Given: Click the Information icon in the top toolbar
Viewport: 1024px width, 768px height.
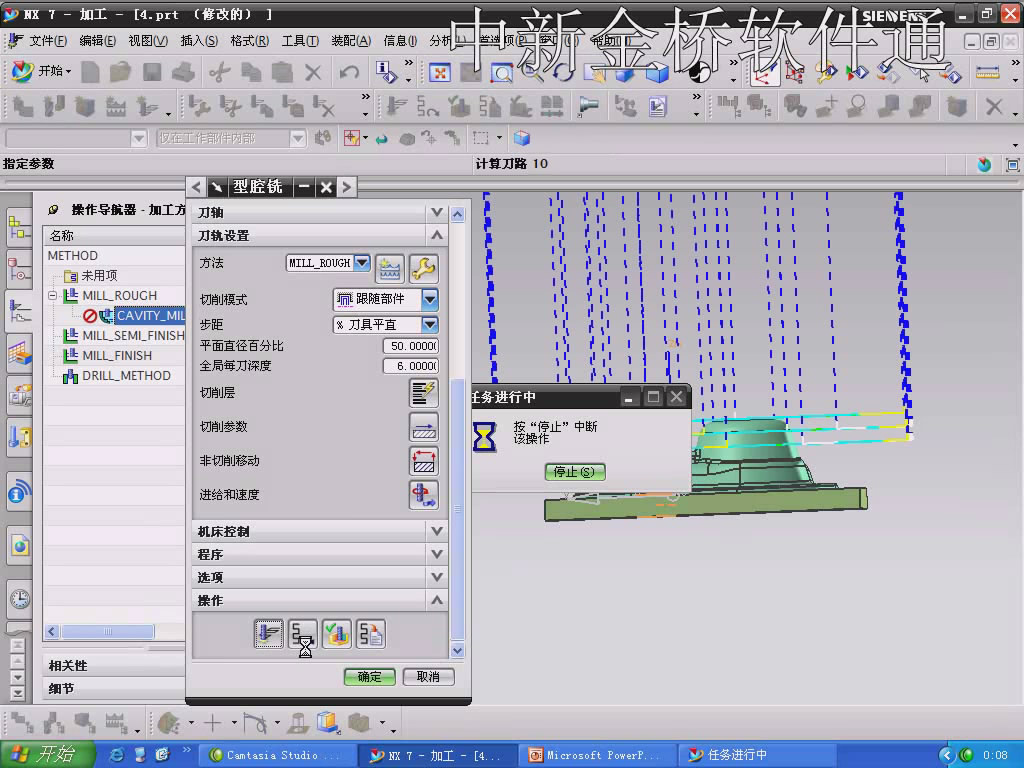Looking at the screenshot, I should 385,72.
